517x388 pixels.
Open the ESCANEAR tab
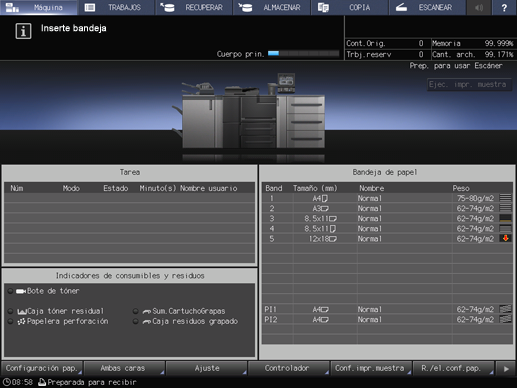[x=427, y=7]
